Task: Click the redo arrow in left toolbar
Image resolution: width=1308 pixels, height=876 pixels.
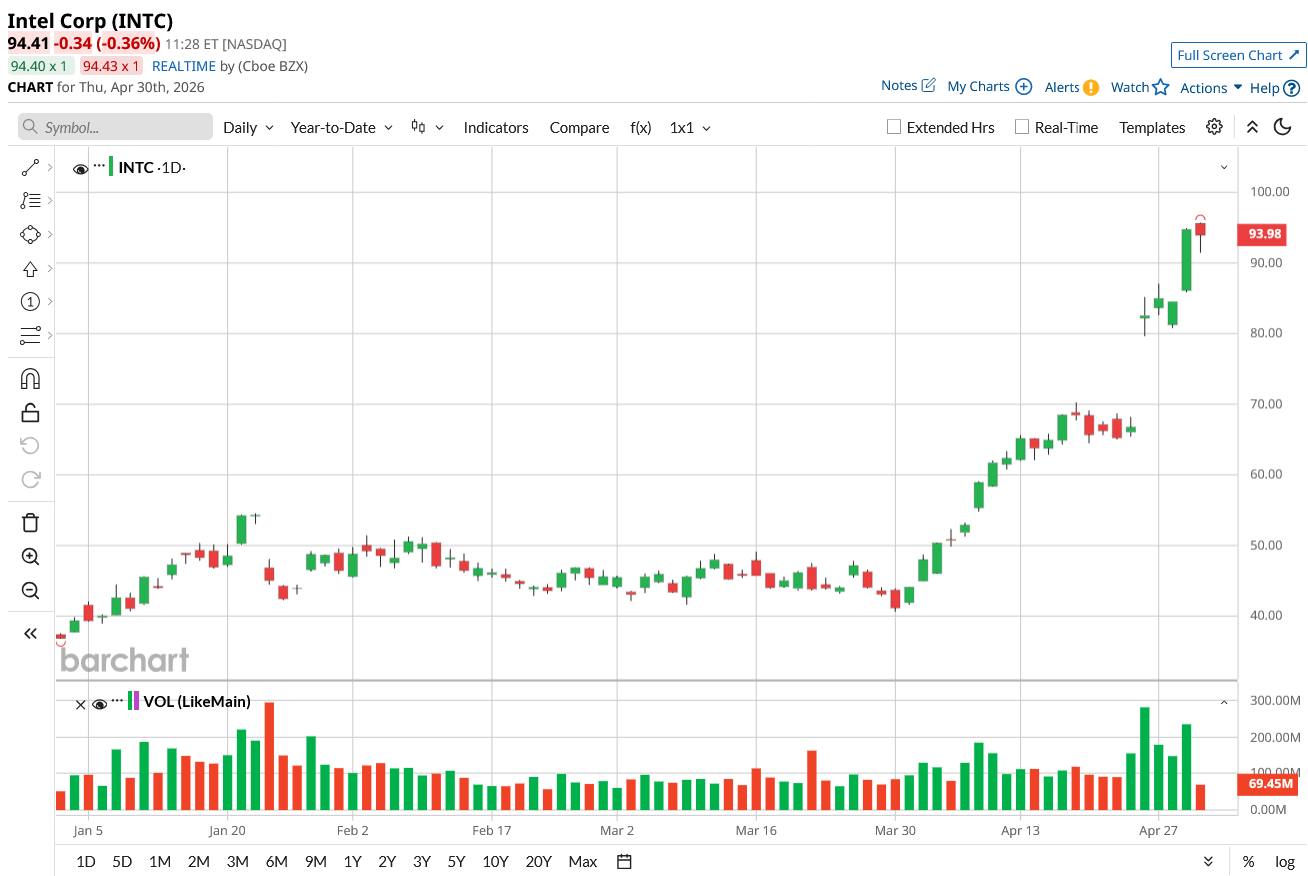Action: tap(30, 479)
